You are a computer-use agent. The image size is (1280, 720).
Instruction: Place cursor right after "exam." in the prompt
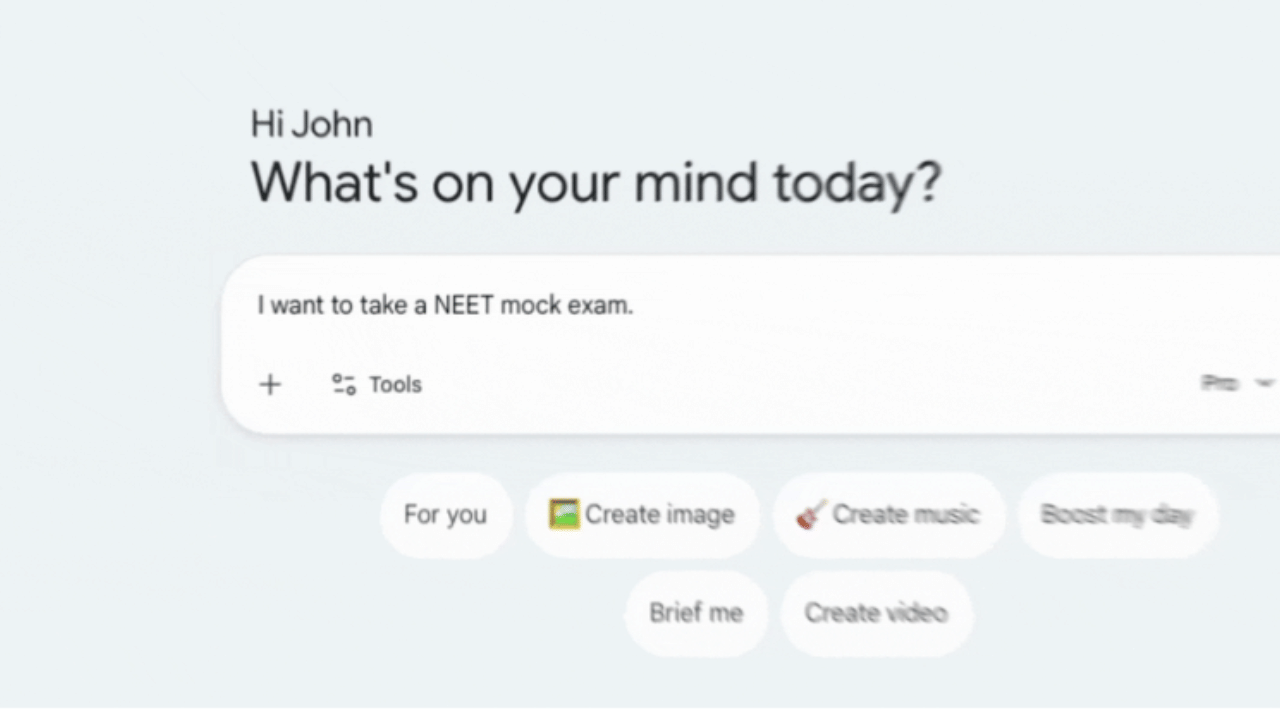[x=635, y=306]
